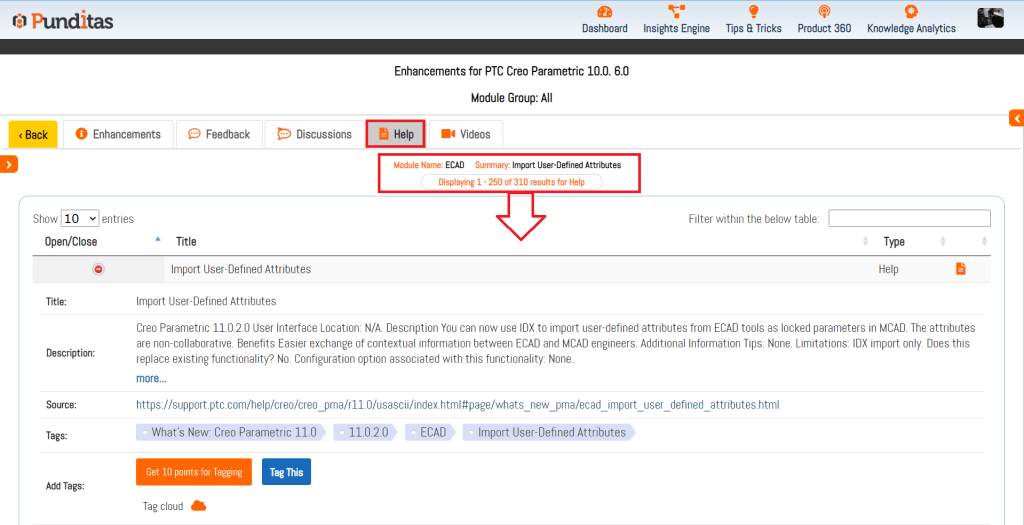Image resolution: width=1024 pixels, height=525 pixels.
Task: Open the orange Tag cloud icon
Action: [198, 506]
